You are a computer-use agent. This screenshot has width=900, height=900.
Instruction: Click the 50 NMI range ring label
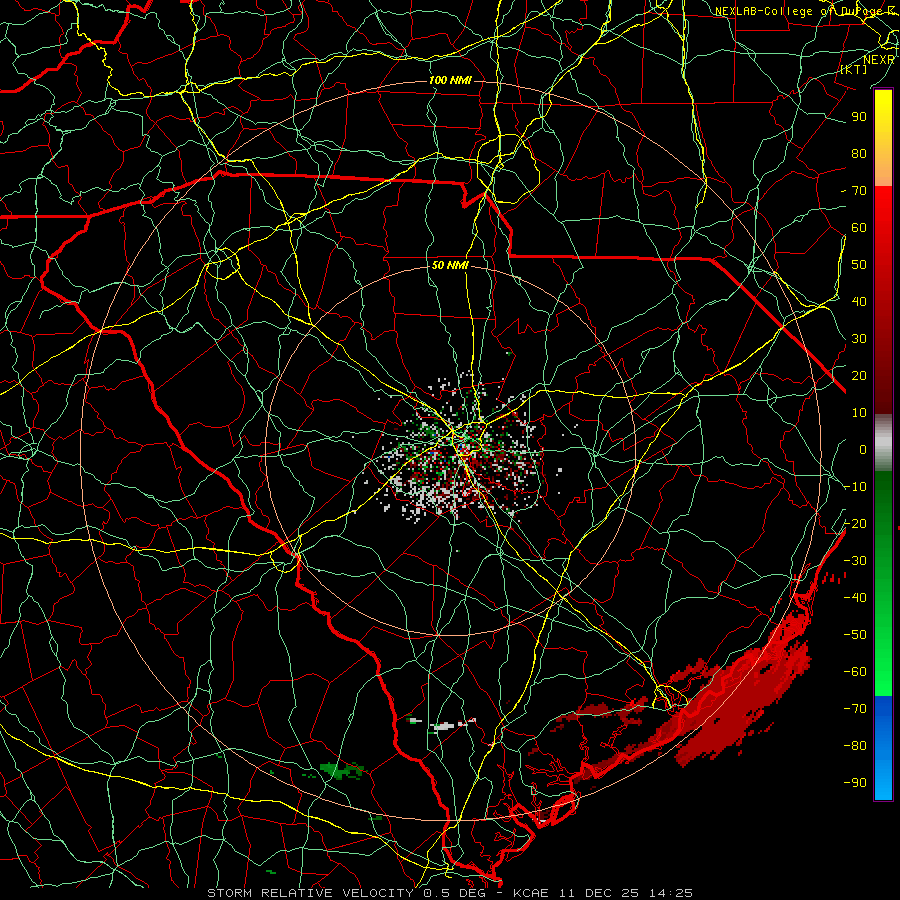click(x=450, y=265)
